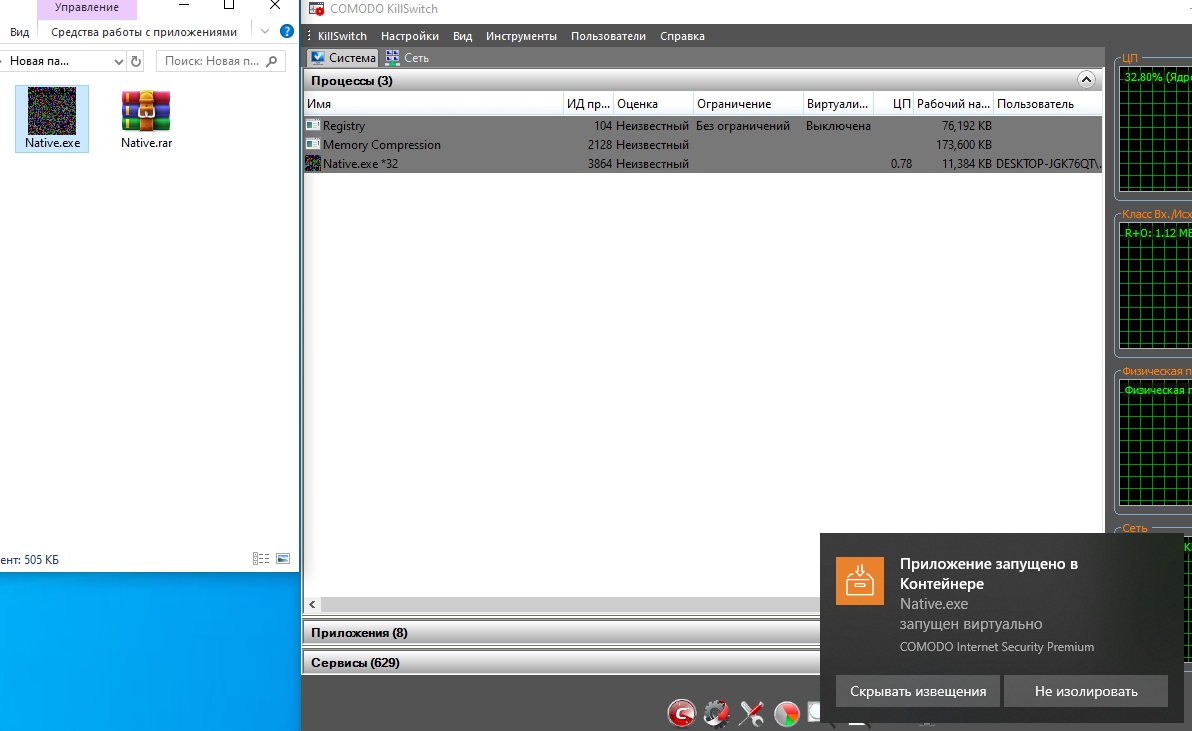Refresh the Explorer folder view
Screen dimensions: 1192x731
[136, 62]
